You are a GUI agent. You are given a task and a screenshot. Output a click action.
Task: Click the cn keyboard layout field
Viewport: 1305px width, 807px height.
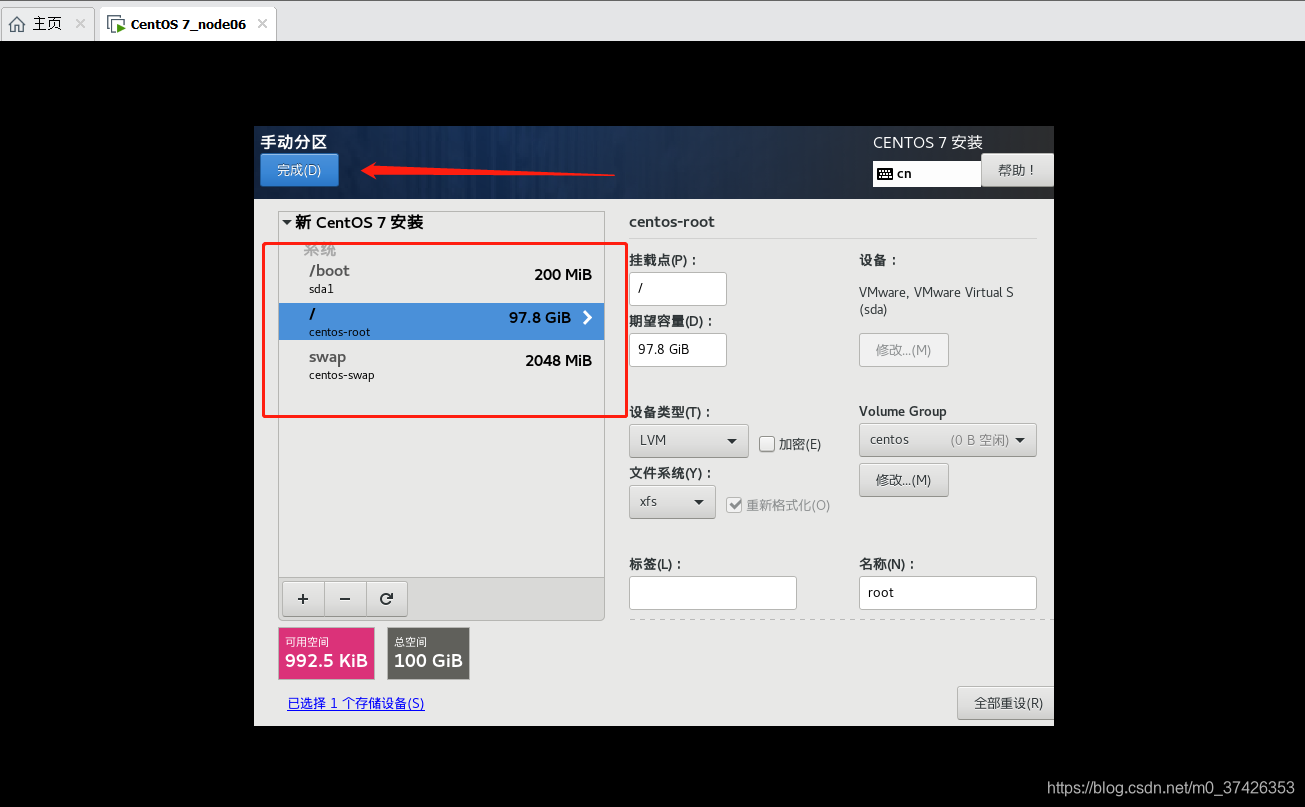927,174
